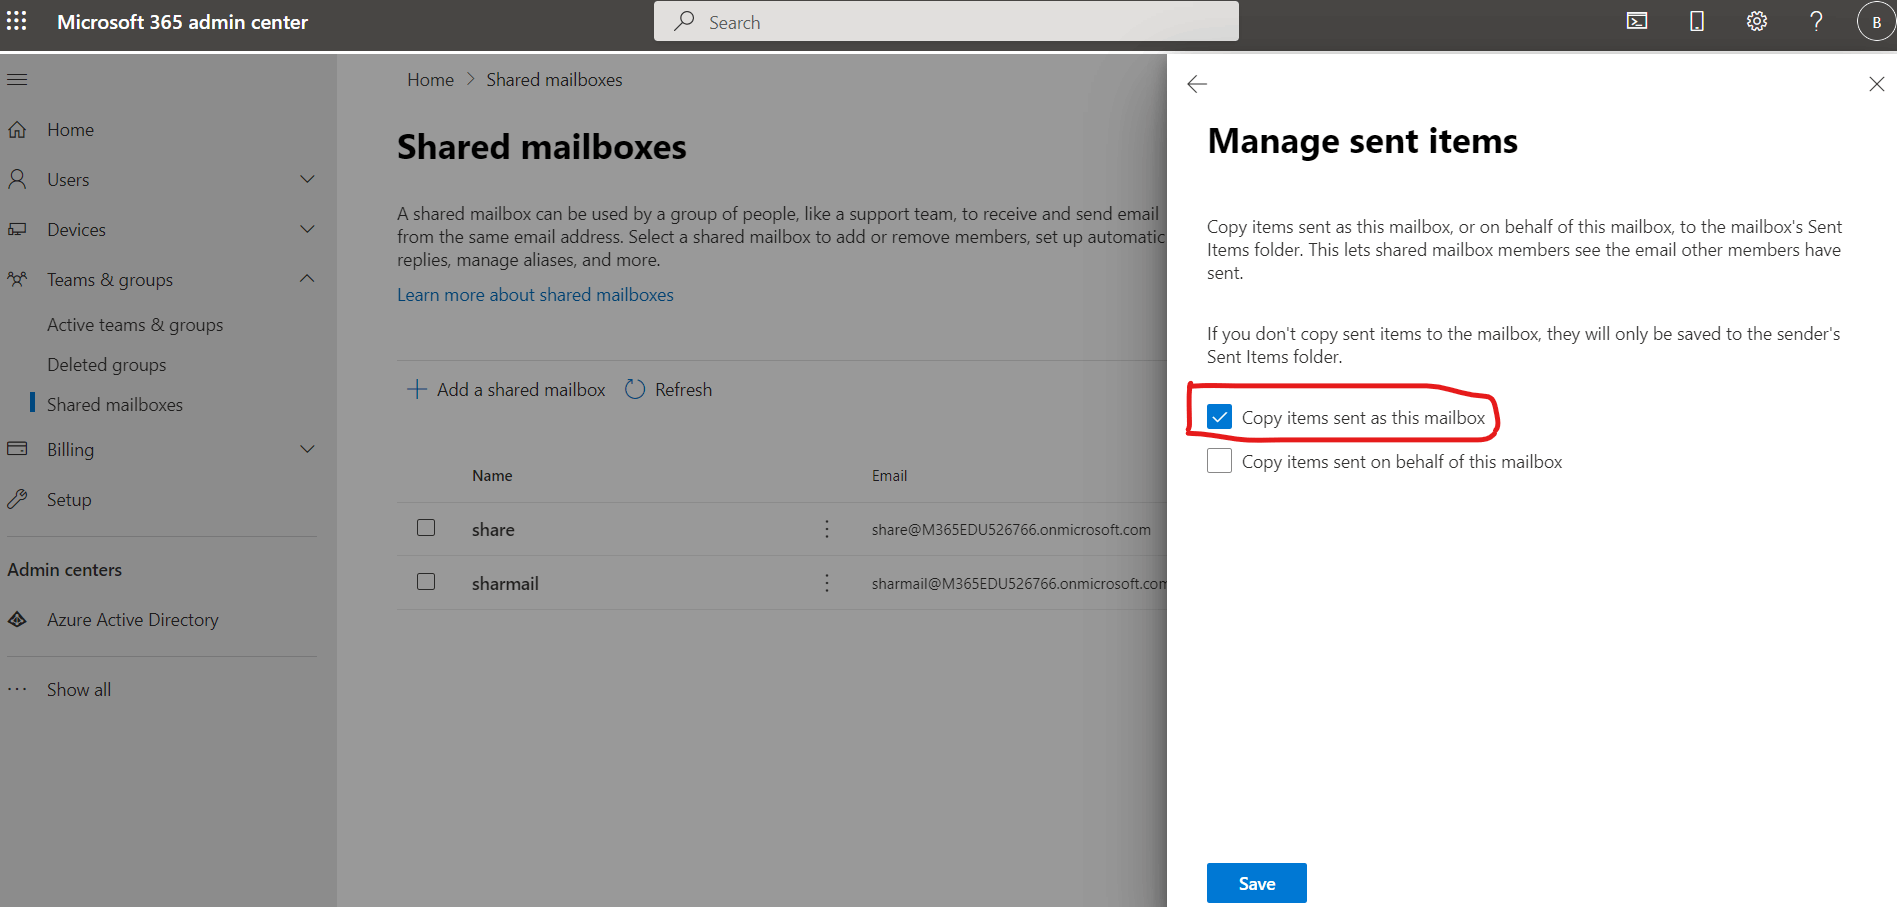Open the account profile avatar
Screen dimensions: 1897x907
point(1876,21)
